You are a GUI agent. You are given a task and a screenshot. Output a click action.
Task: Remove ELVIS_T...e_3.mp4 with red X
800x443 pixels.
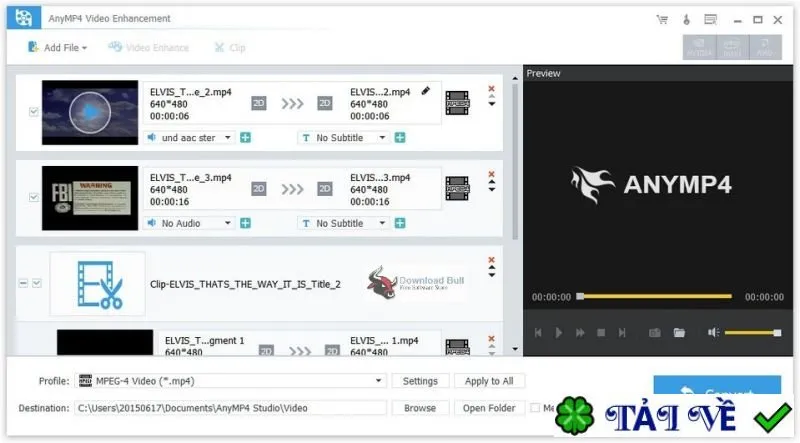point(491,174)
